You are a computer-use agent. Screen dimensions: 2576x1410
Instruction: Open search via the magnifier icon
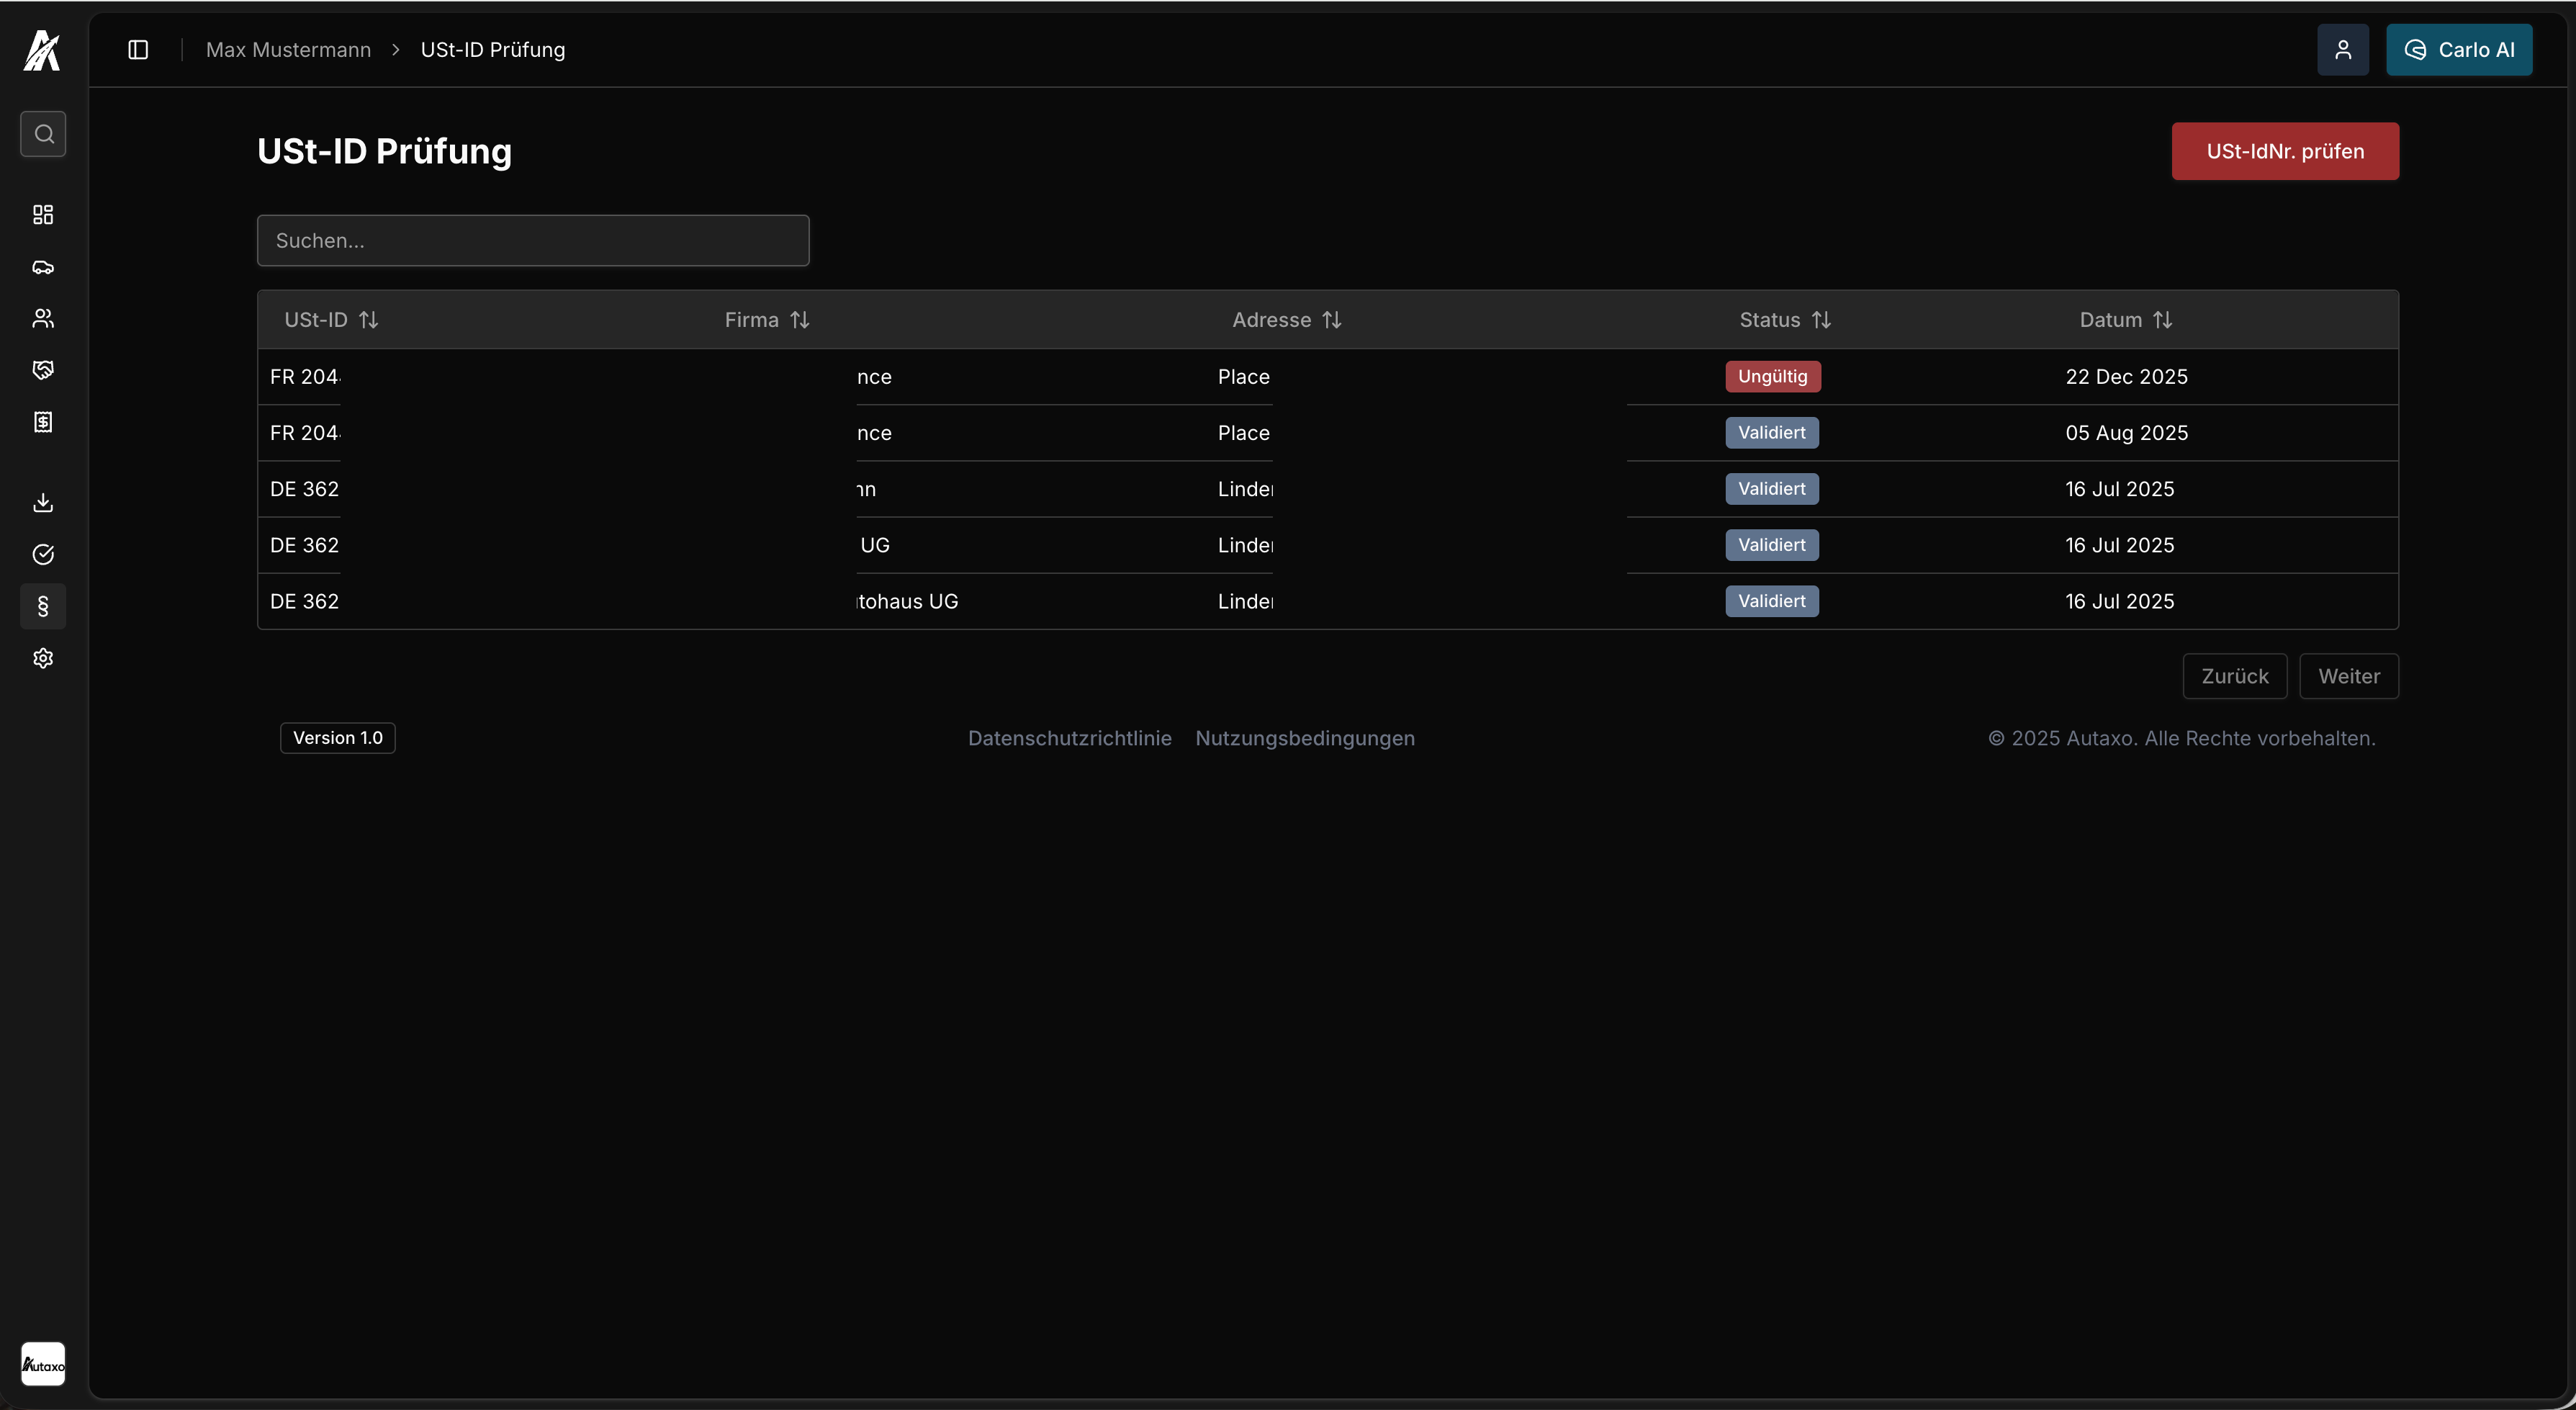pyautogui.click(x=43, y=133)
